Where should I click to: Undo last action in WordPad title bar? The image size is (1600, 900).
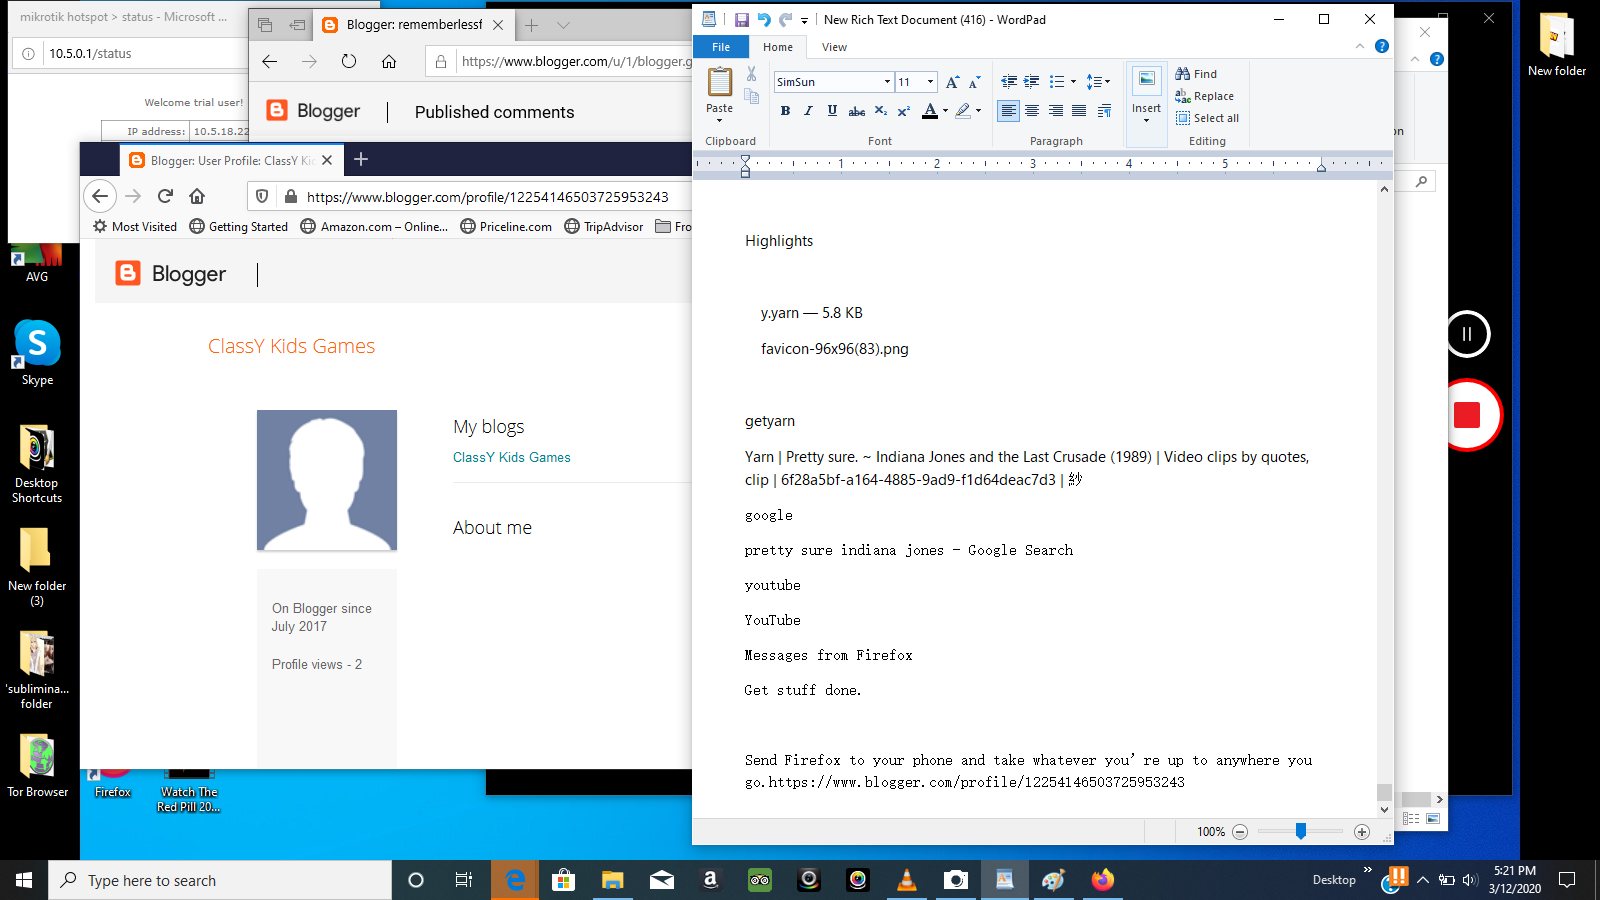pos(764,19)
